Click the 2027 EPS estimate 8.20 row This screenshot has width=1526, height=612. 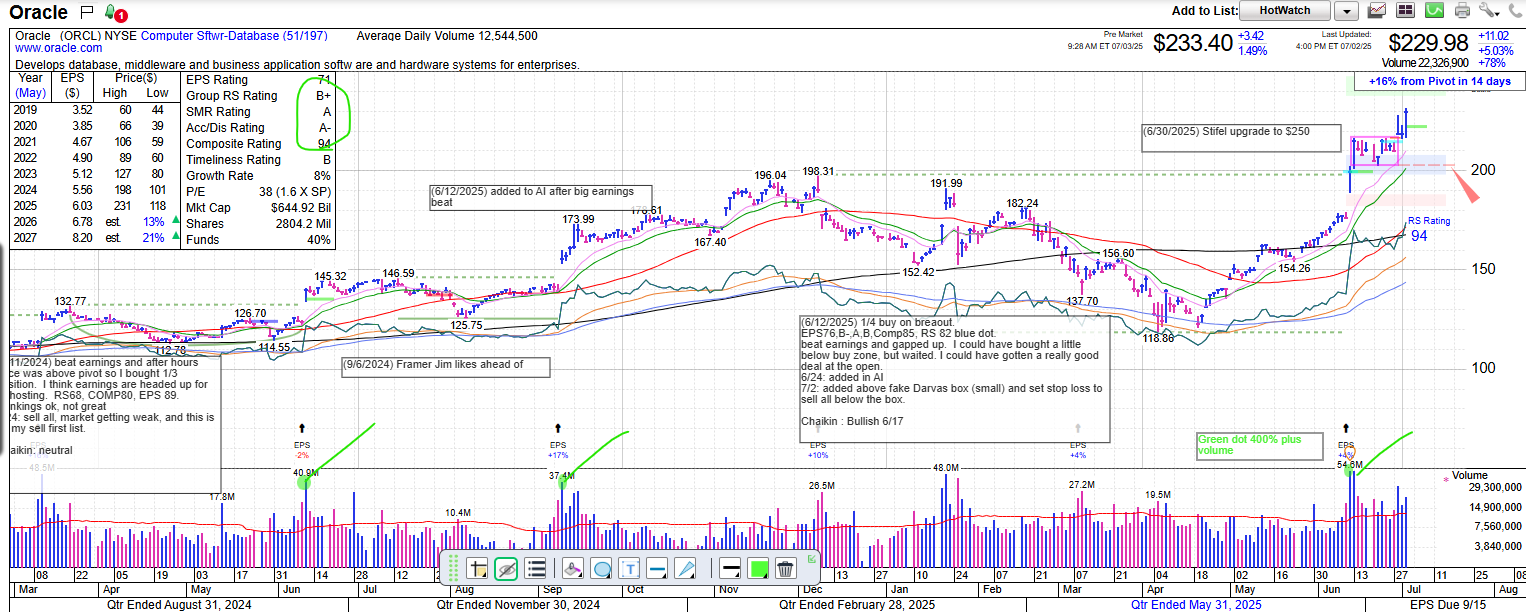97,238
